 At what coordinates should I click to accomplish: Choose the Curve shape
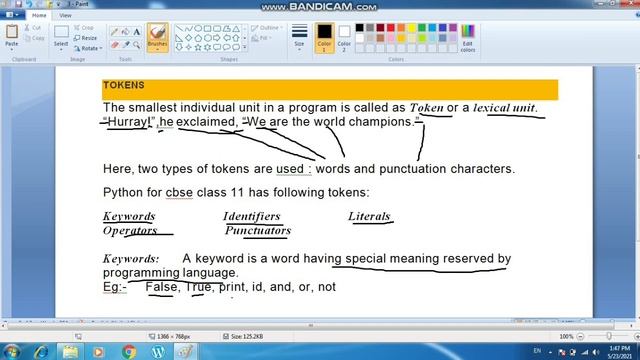189,29
